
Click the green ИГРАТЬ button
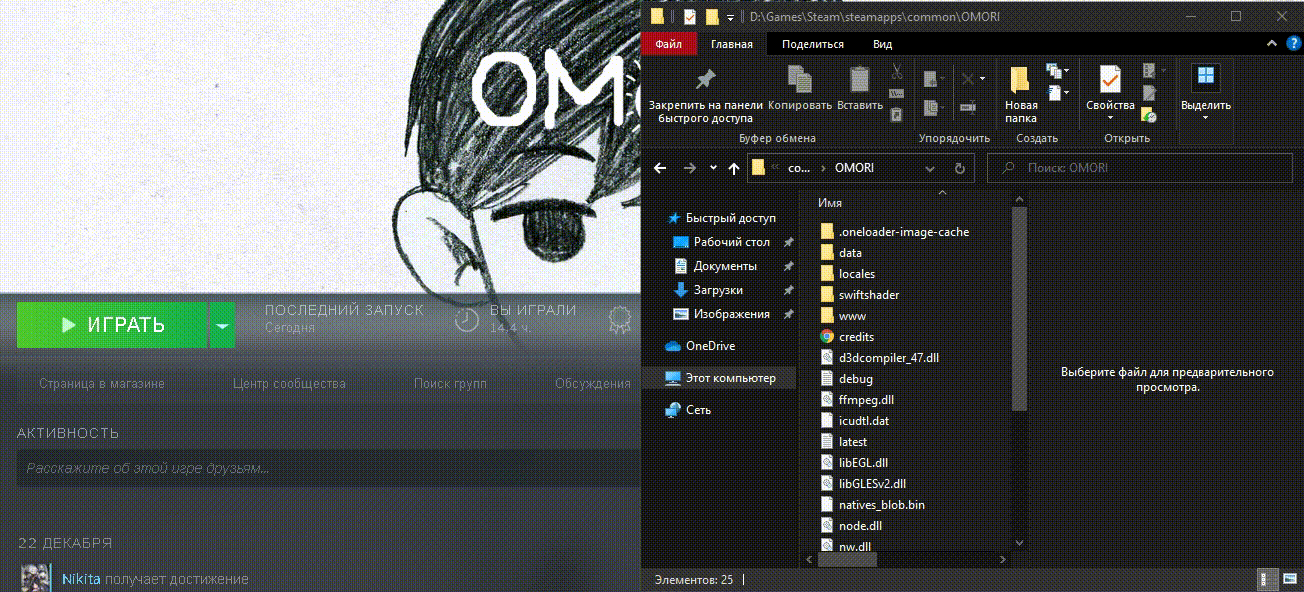[x=112, y=325]
